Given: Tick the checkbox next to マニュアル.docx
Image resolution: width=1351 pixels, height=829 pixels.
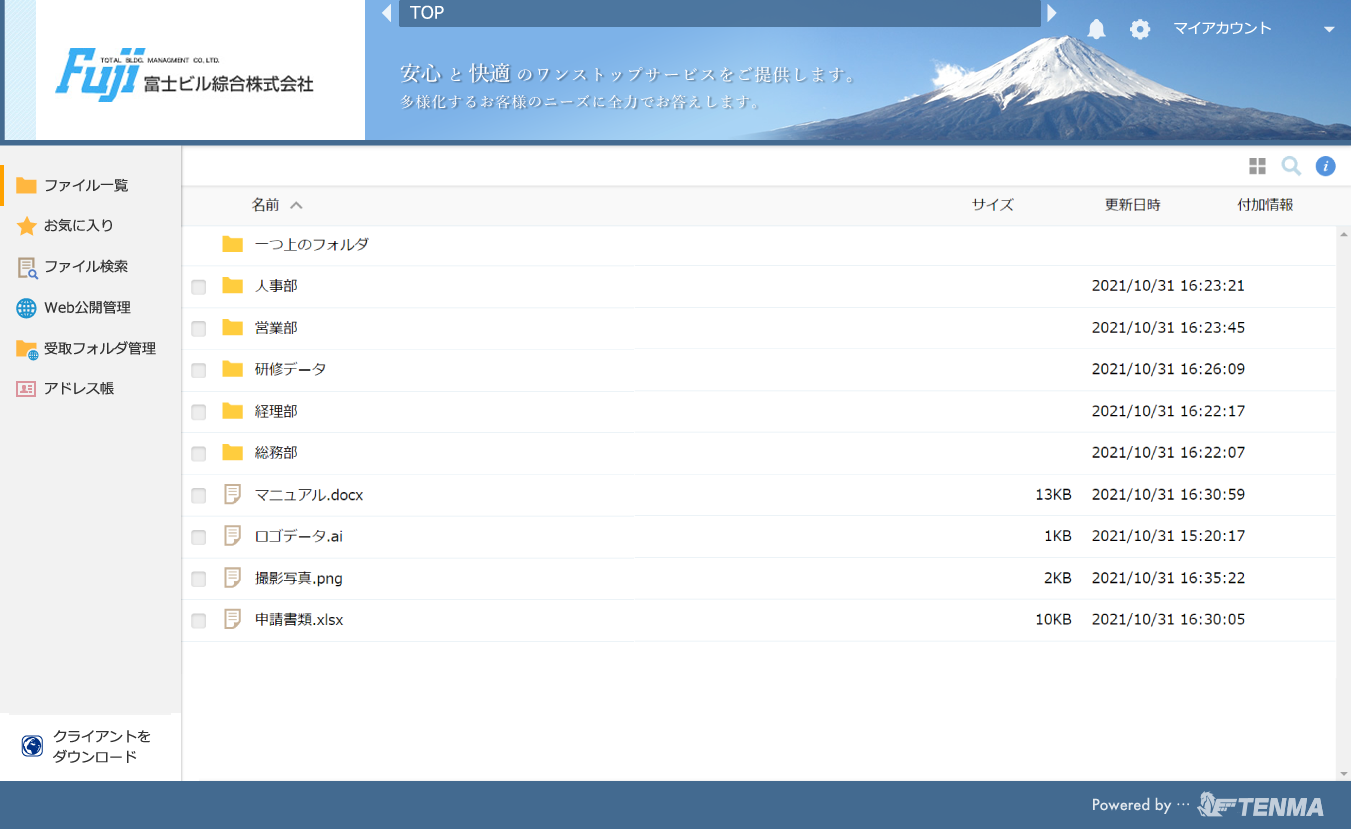Looking at the screenshot, I should [199, 496].
